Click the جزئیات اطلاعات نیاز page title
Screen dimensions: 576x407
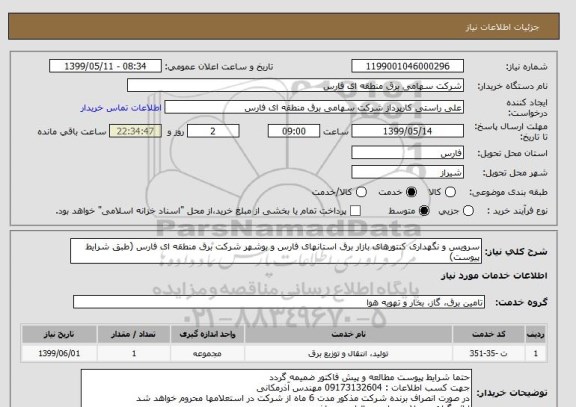pos(502,28)
